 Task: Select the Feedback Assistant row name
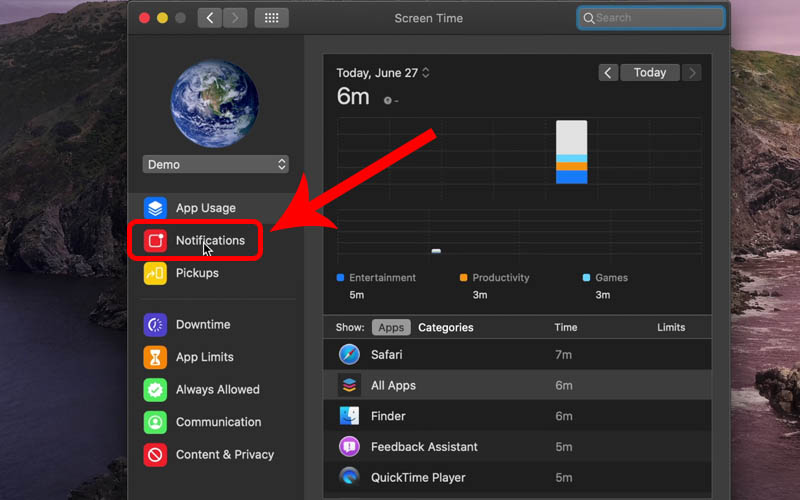(424, 447)
